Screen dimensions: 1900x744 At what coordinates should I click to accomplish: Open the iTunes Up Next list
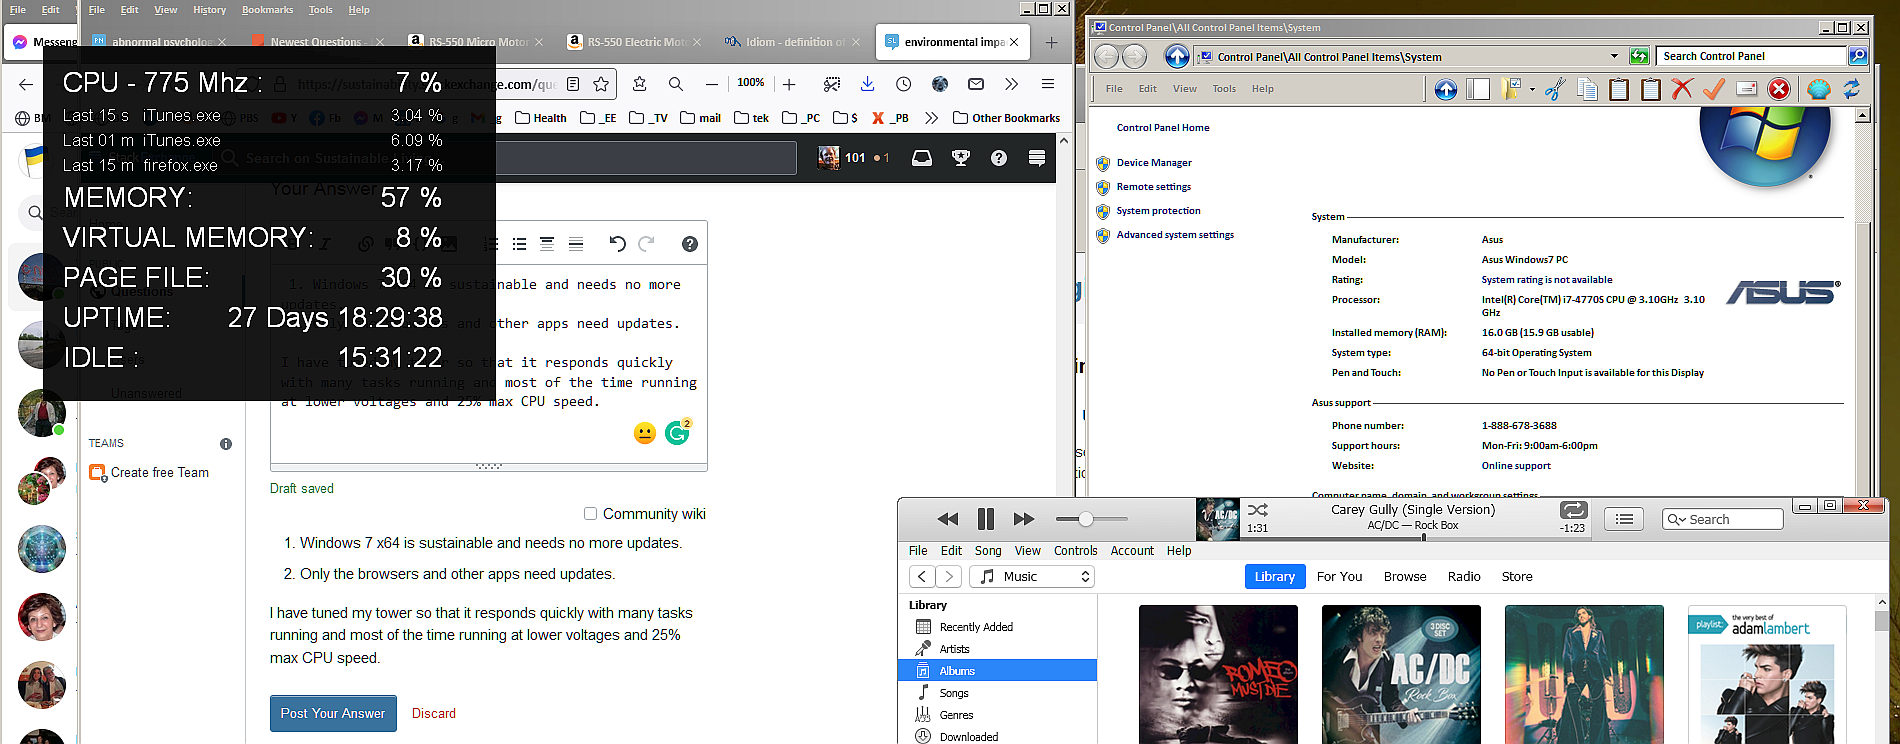pos(1625,519)
